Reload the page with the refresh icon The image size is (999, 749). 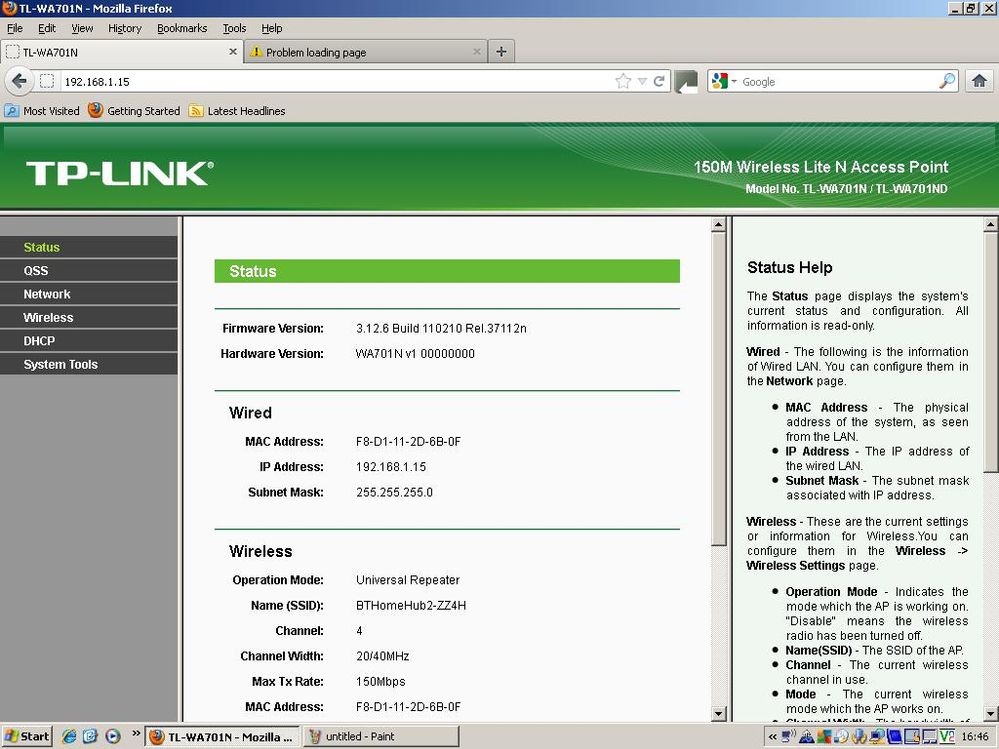click(x=659, y=81)
